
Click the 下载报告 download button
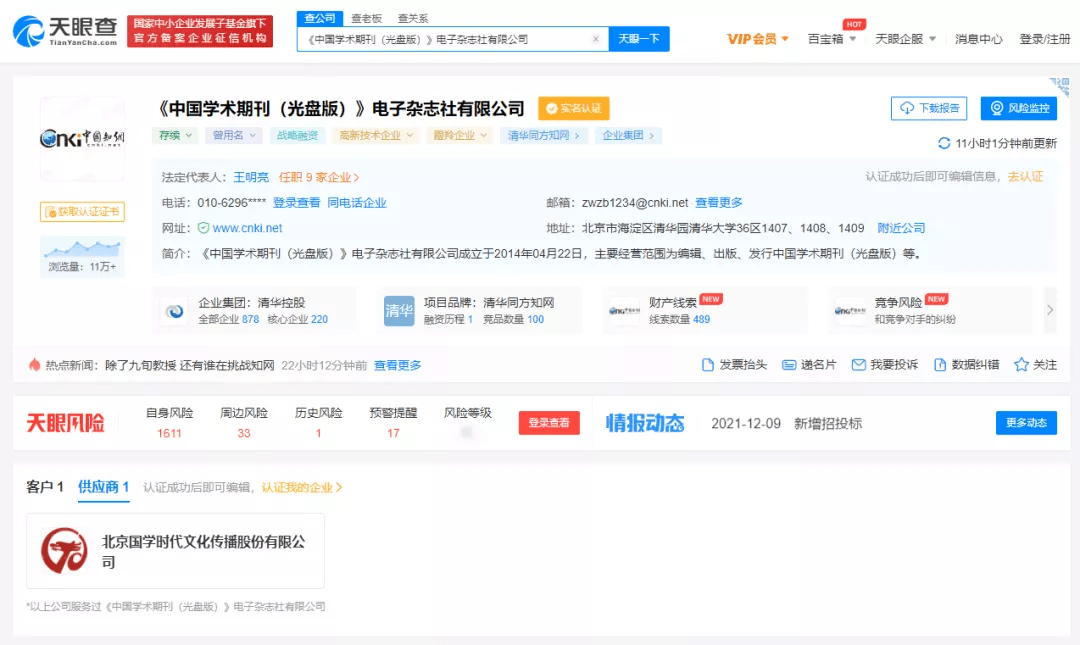click(929, 108)
